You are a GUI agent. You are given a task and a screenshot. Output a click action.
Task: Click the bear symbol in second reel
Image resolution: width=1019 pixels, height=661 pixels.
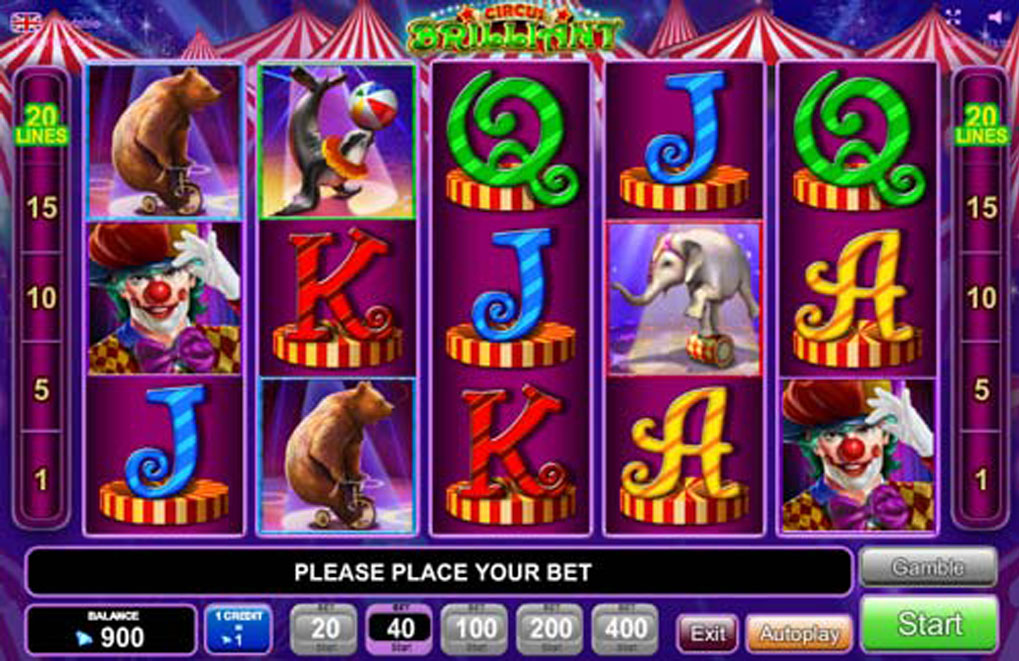pyautogui.click(x=337, y=456)
